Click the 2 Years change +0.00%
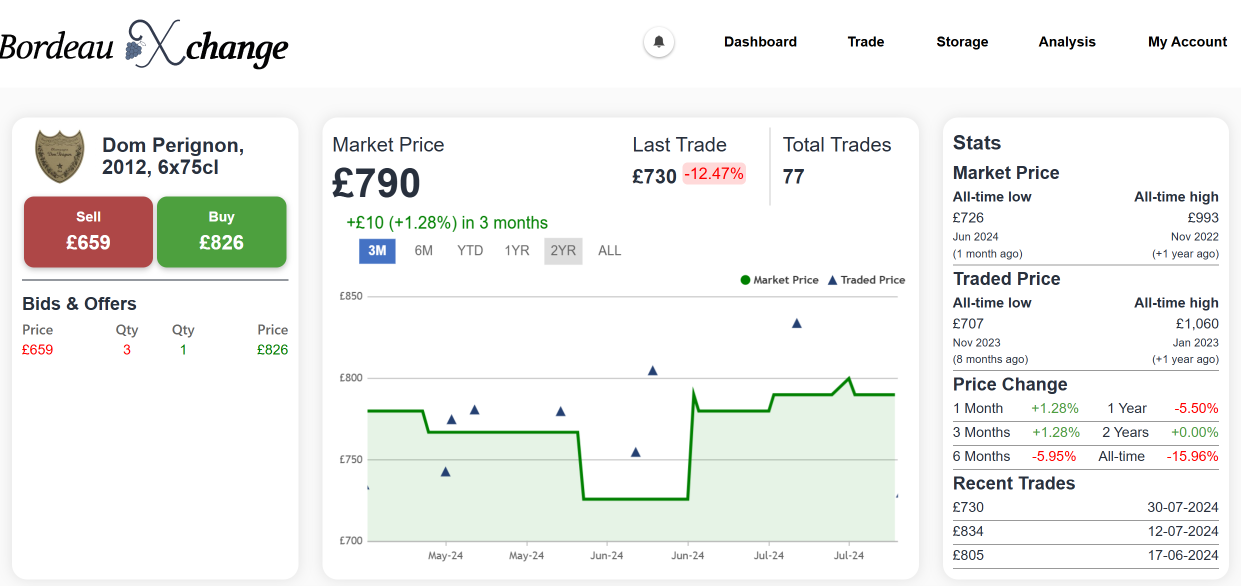Screen dimensions: 1241x586 (x=1195, y=432)
